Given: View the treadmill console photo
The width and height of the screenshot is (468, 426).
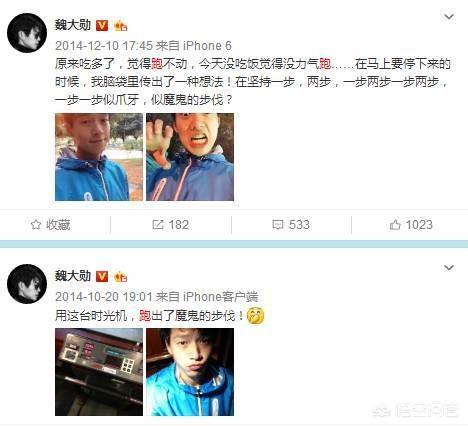Looking at the screenshot, I should pos(99,372).
